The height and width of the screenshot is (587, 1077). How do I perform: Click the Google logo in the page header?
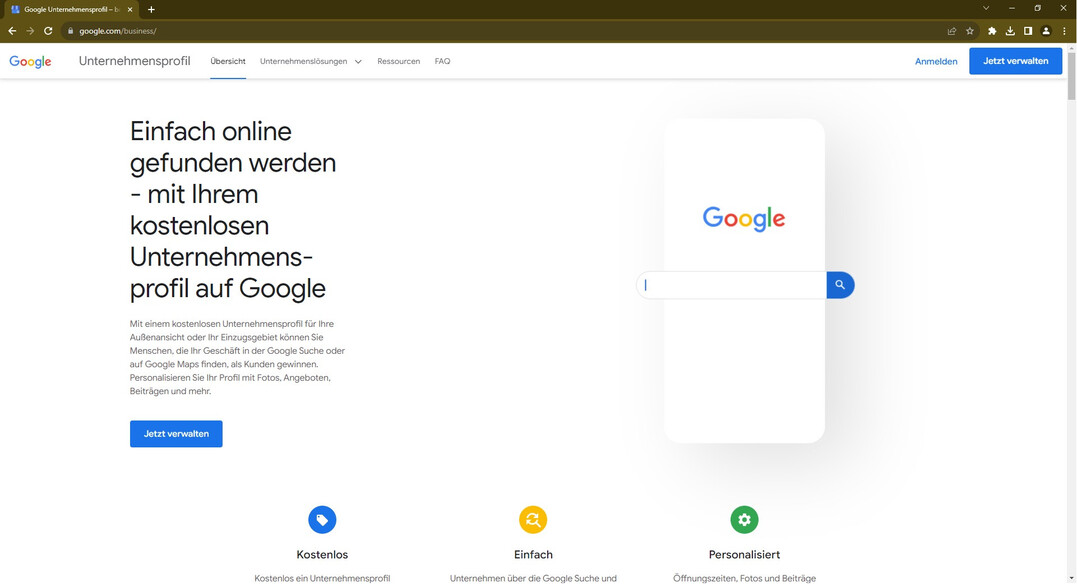click(x=30, y=62)
